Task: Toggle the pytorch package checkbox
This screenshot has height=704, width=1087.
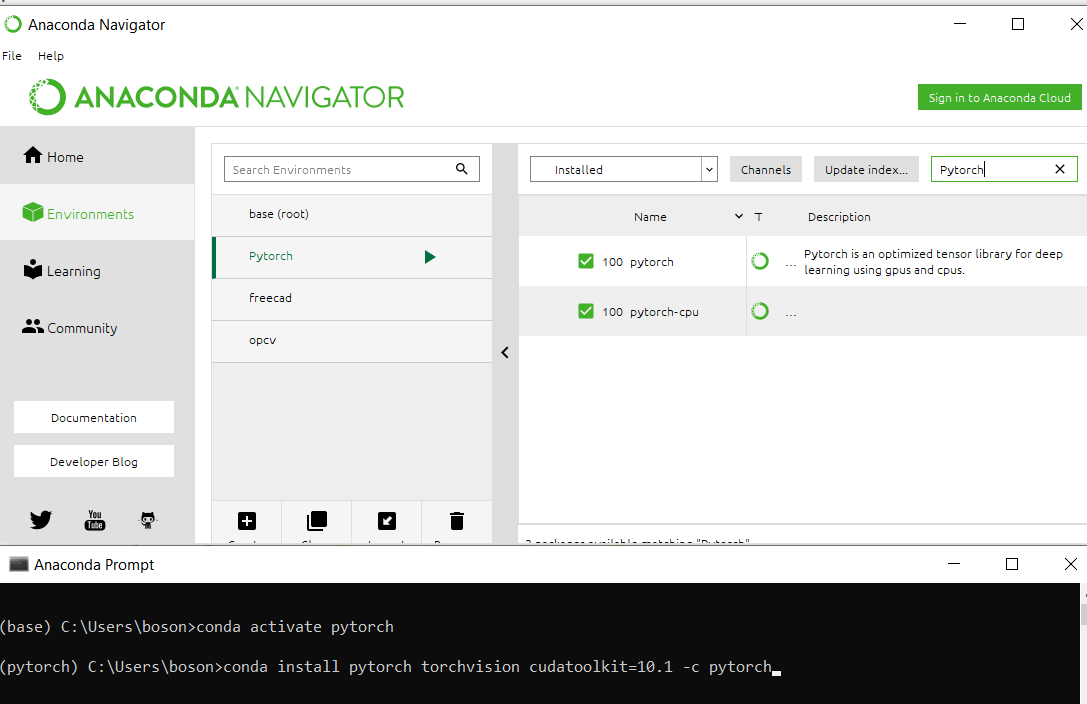Action: tap(586, 261)
